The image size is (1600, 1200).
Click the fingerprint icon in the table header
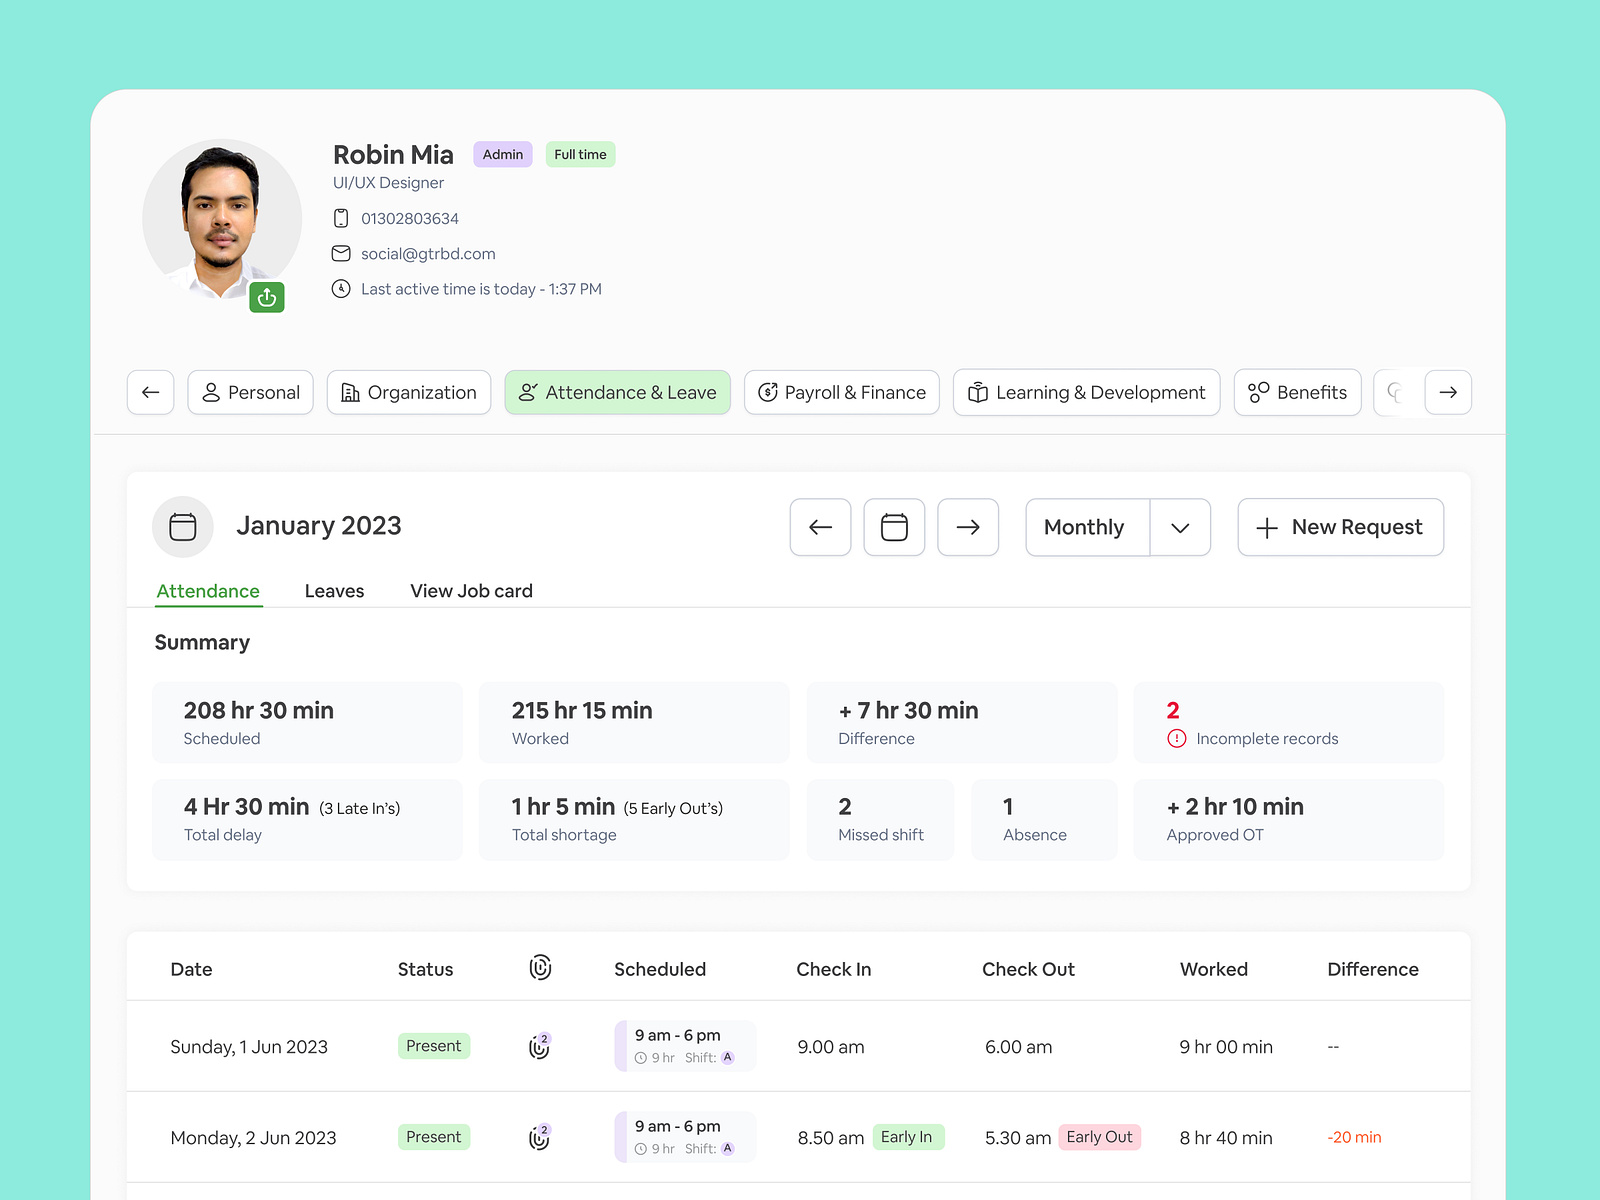[540, 968]
